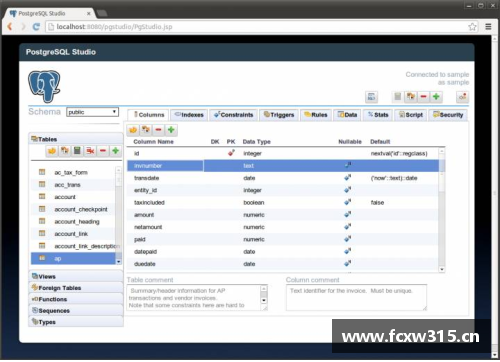Image resolution: width=500 pixels, height=362 pixels.
Task: Click the rename column icon in Columns toolbar
Action: tap(146, 130)
